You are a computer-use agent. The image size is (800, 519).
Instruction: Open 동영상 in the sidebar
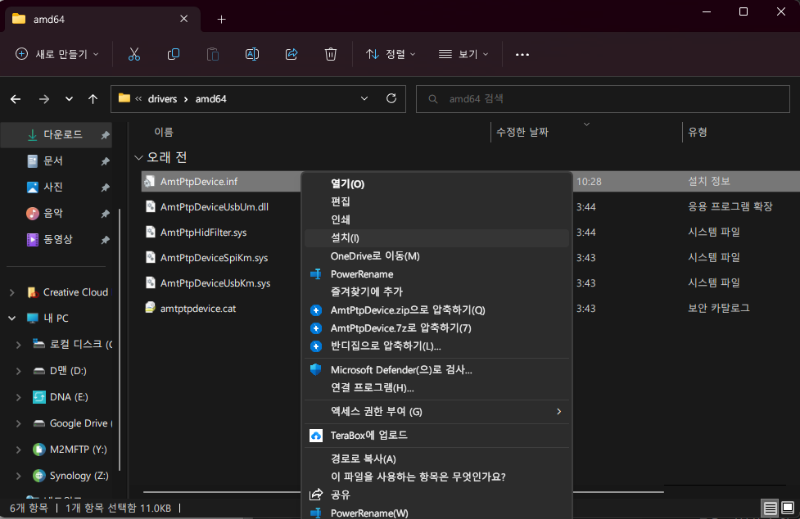57,239
